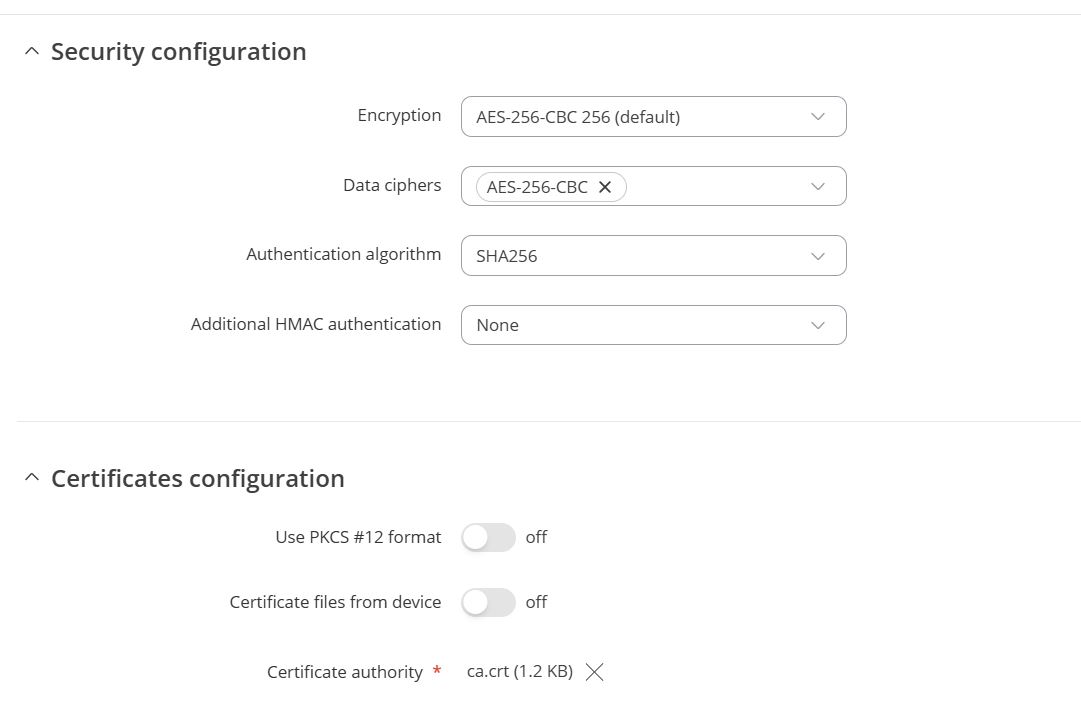
Task: Enable Use PKCS #12 format
Action: coord(488,537)
